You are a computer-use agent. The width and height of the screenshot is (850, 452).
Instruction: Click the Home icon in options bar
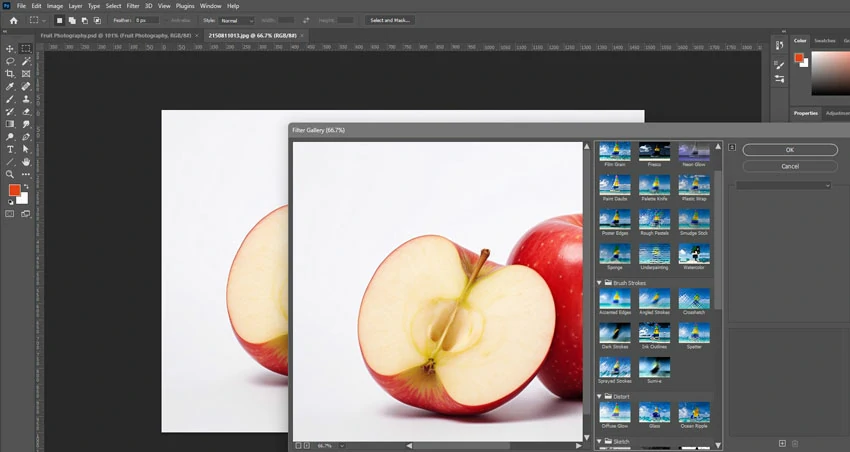pyautogui.click(x=13, y=20)
